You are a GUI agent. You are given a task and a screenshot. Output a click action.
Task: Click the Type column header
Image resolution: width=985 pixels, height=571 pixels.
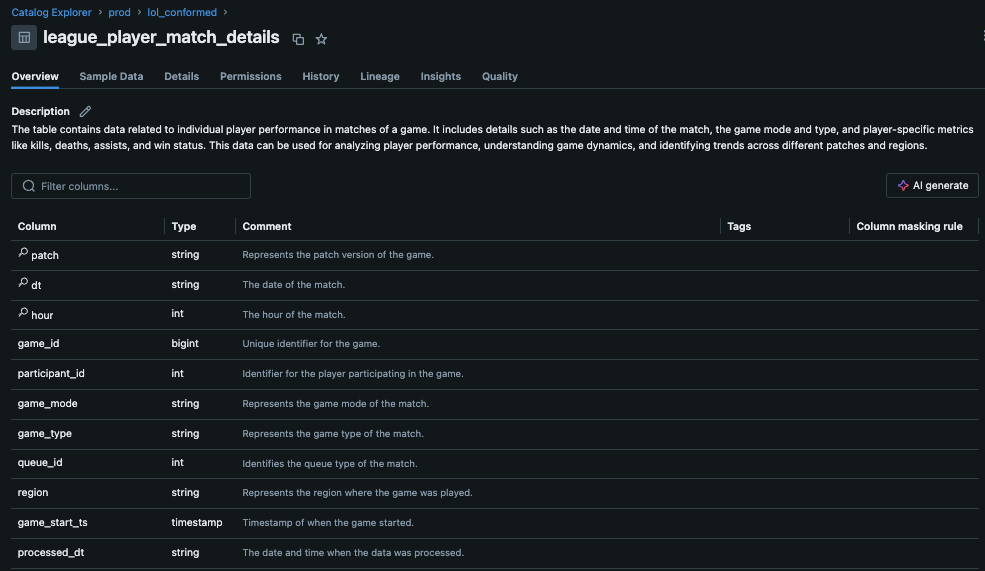pyautogui.click(x=184, y=226)
